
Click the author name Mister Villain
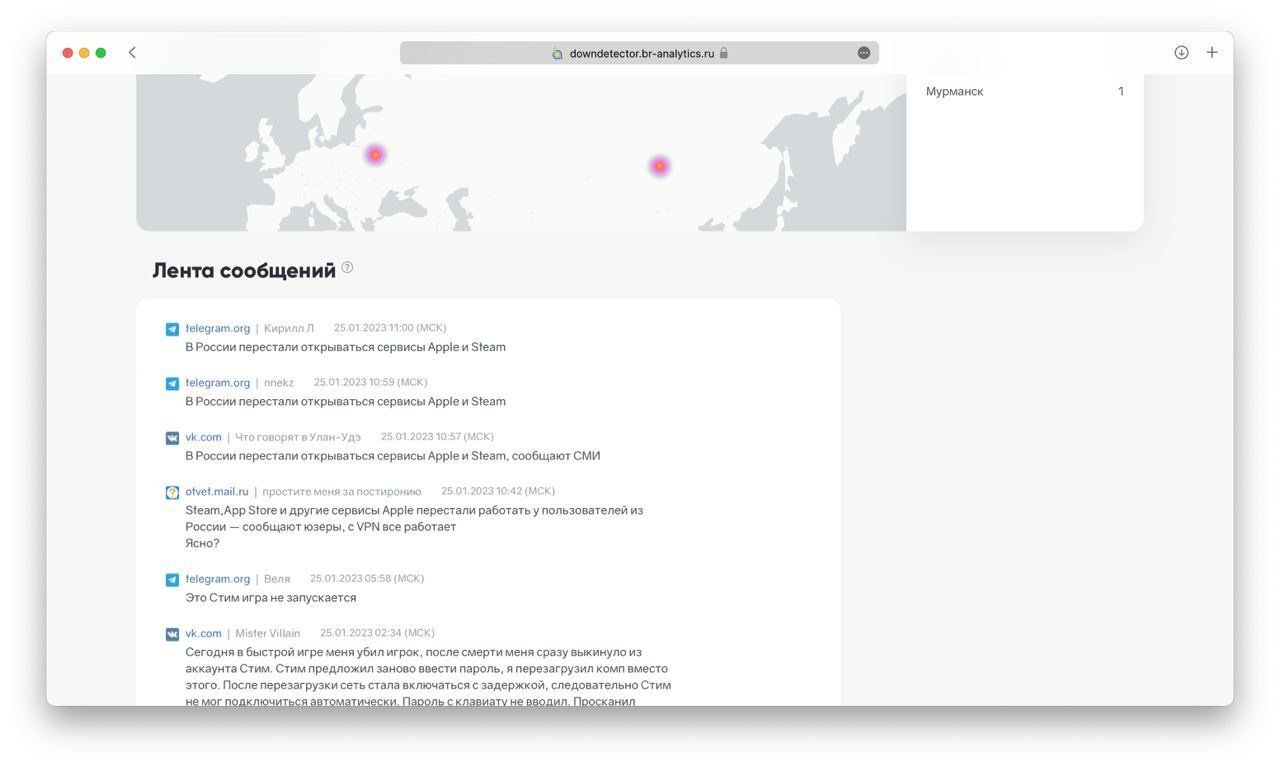pyautogui.click(x=268, y=633)
